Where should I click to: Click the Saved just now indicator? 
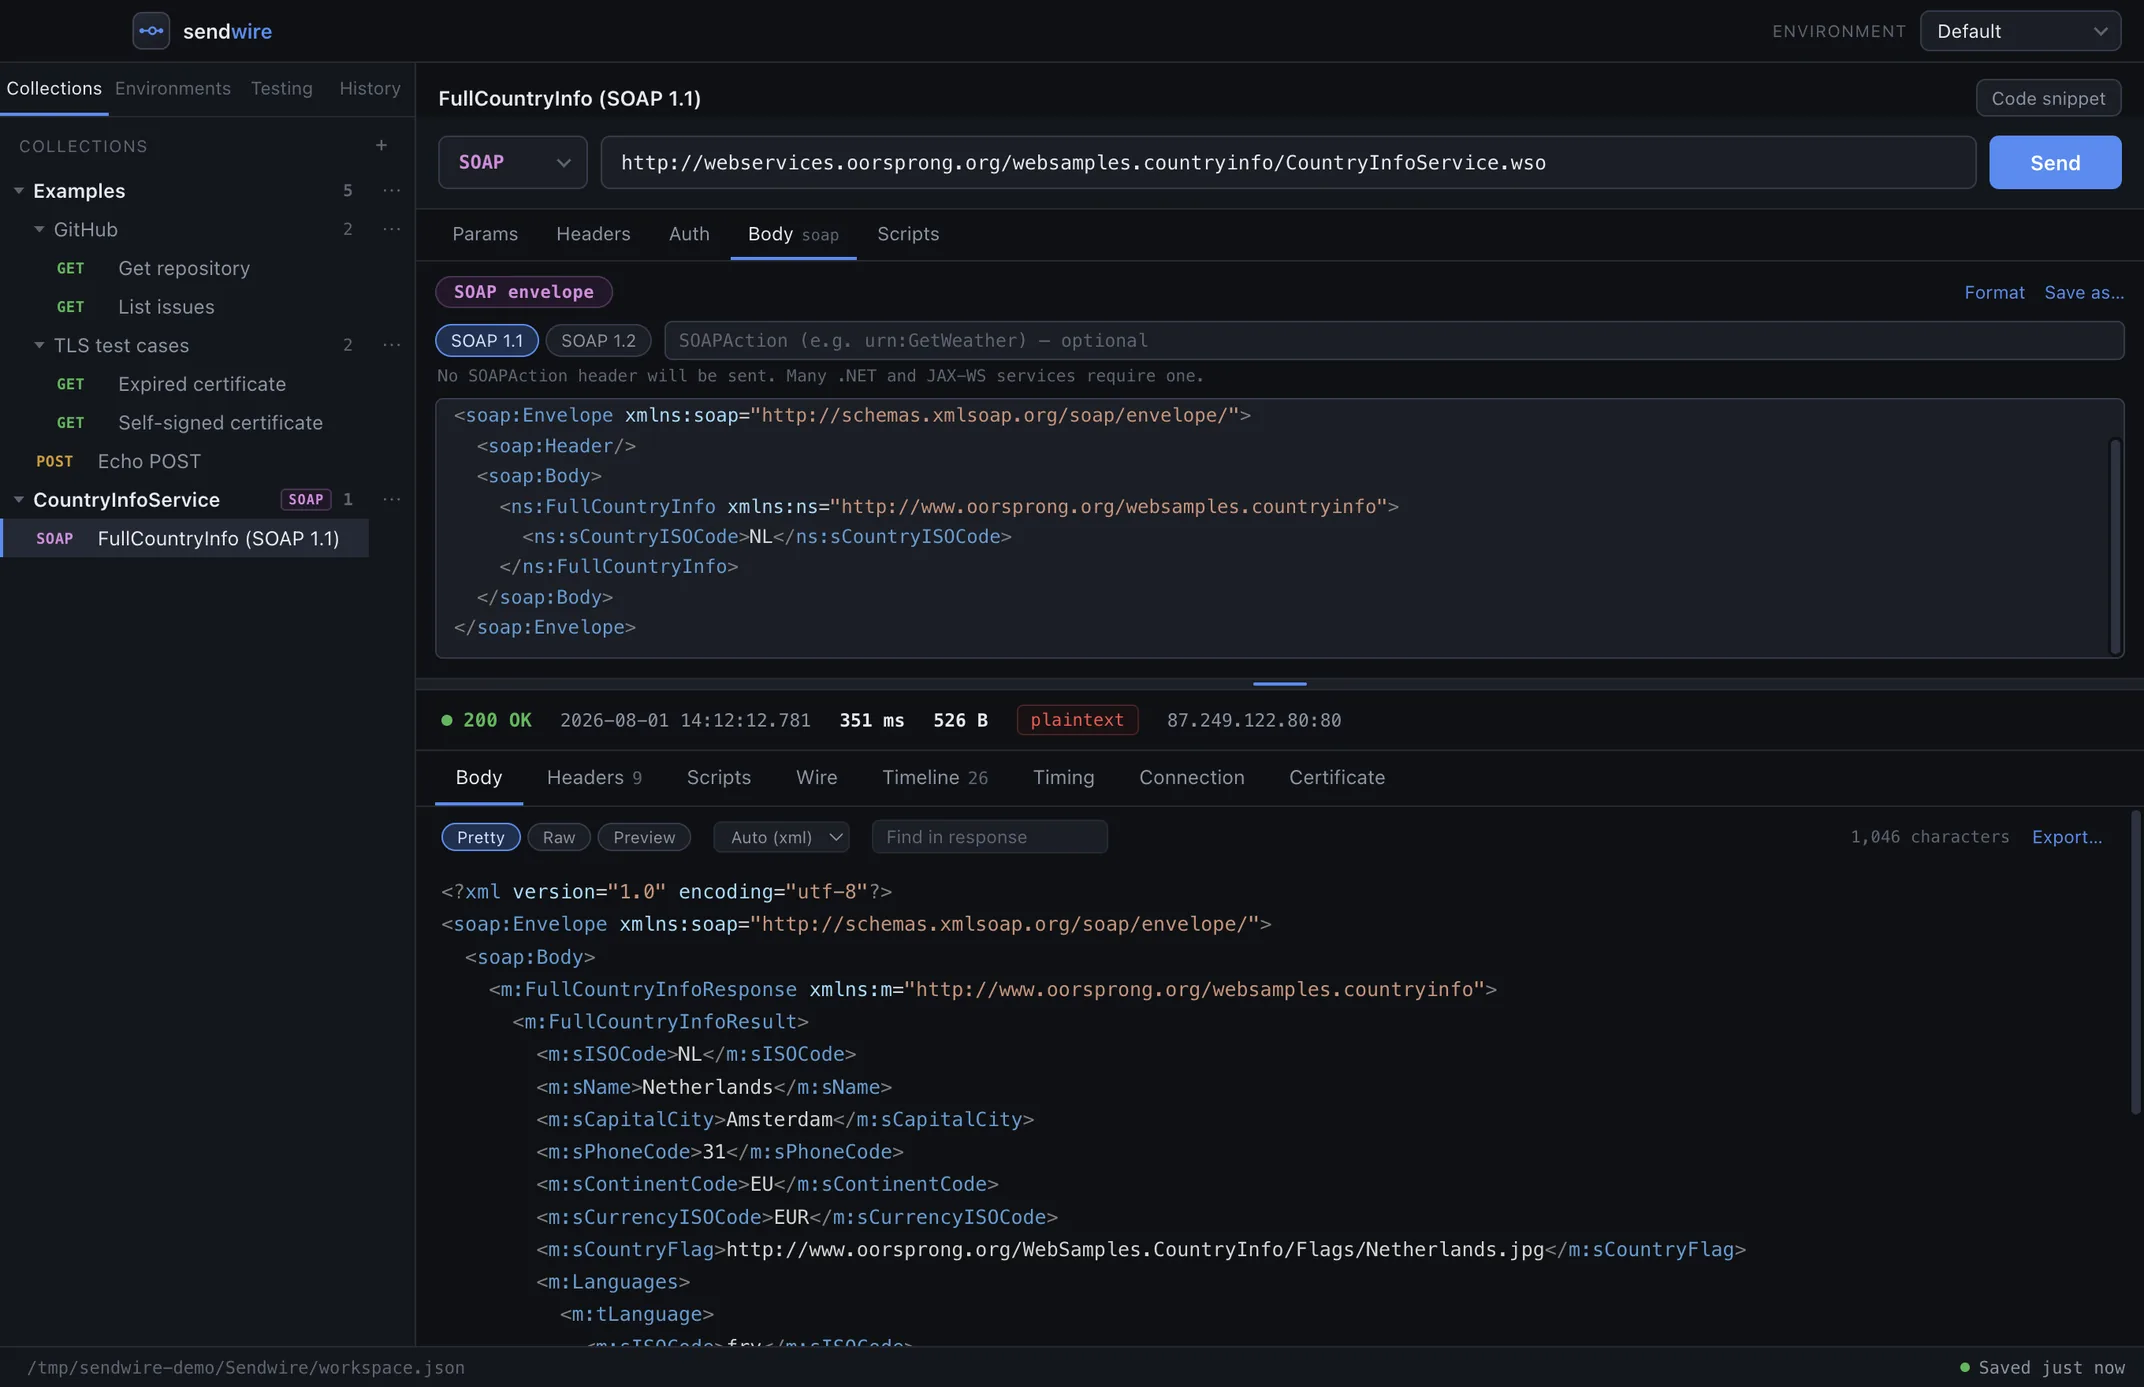(x=2042, y=1368)
